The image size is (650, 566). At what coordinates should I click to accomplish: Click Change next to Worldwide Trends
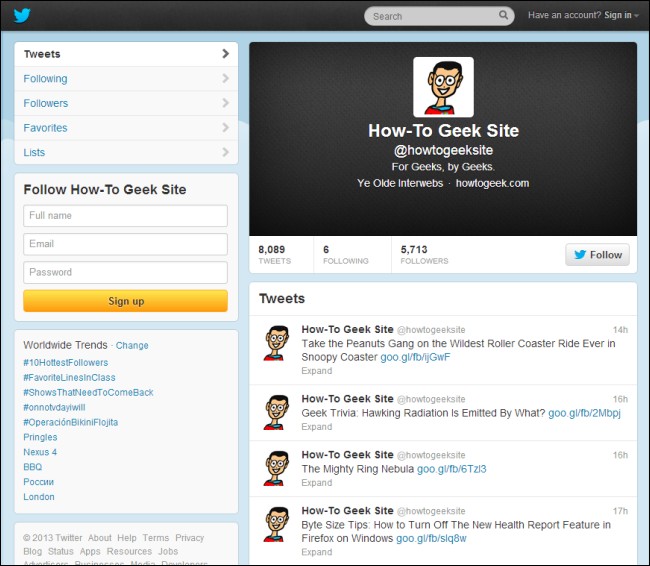132,345
